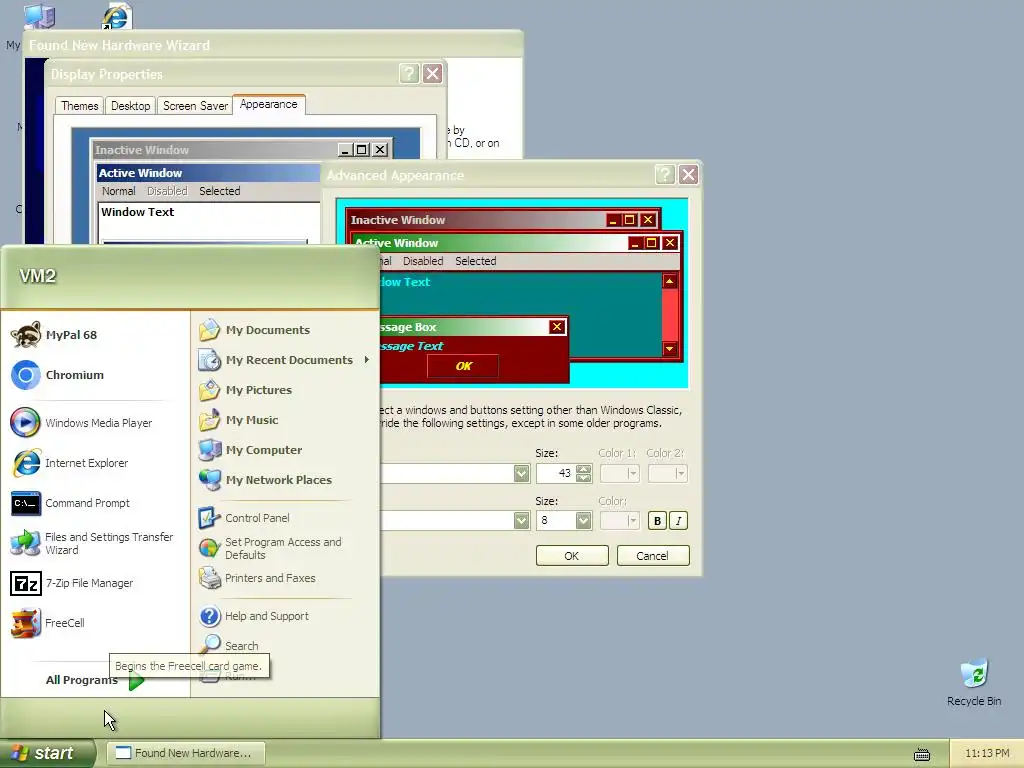This screenshot has height=768, width=1024.
Task: Click Selected menu item in red preview
Action: coord(475,261)
